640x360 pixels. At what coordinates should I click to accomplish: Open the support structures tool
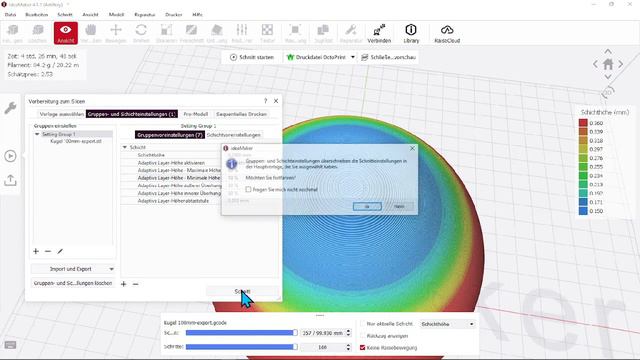pos(217,33)
